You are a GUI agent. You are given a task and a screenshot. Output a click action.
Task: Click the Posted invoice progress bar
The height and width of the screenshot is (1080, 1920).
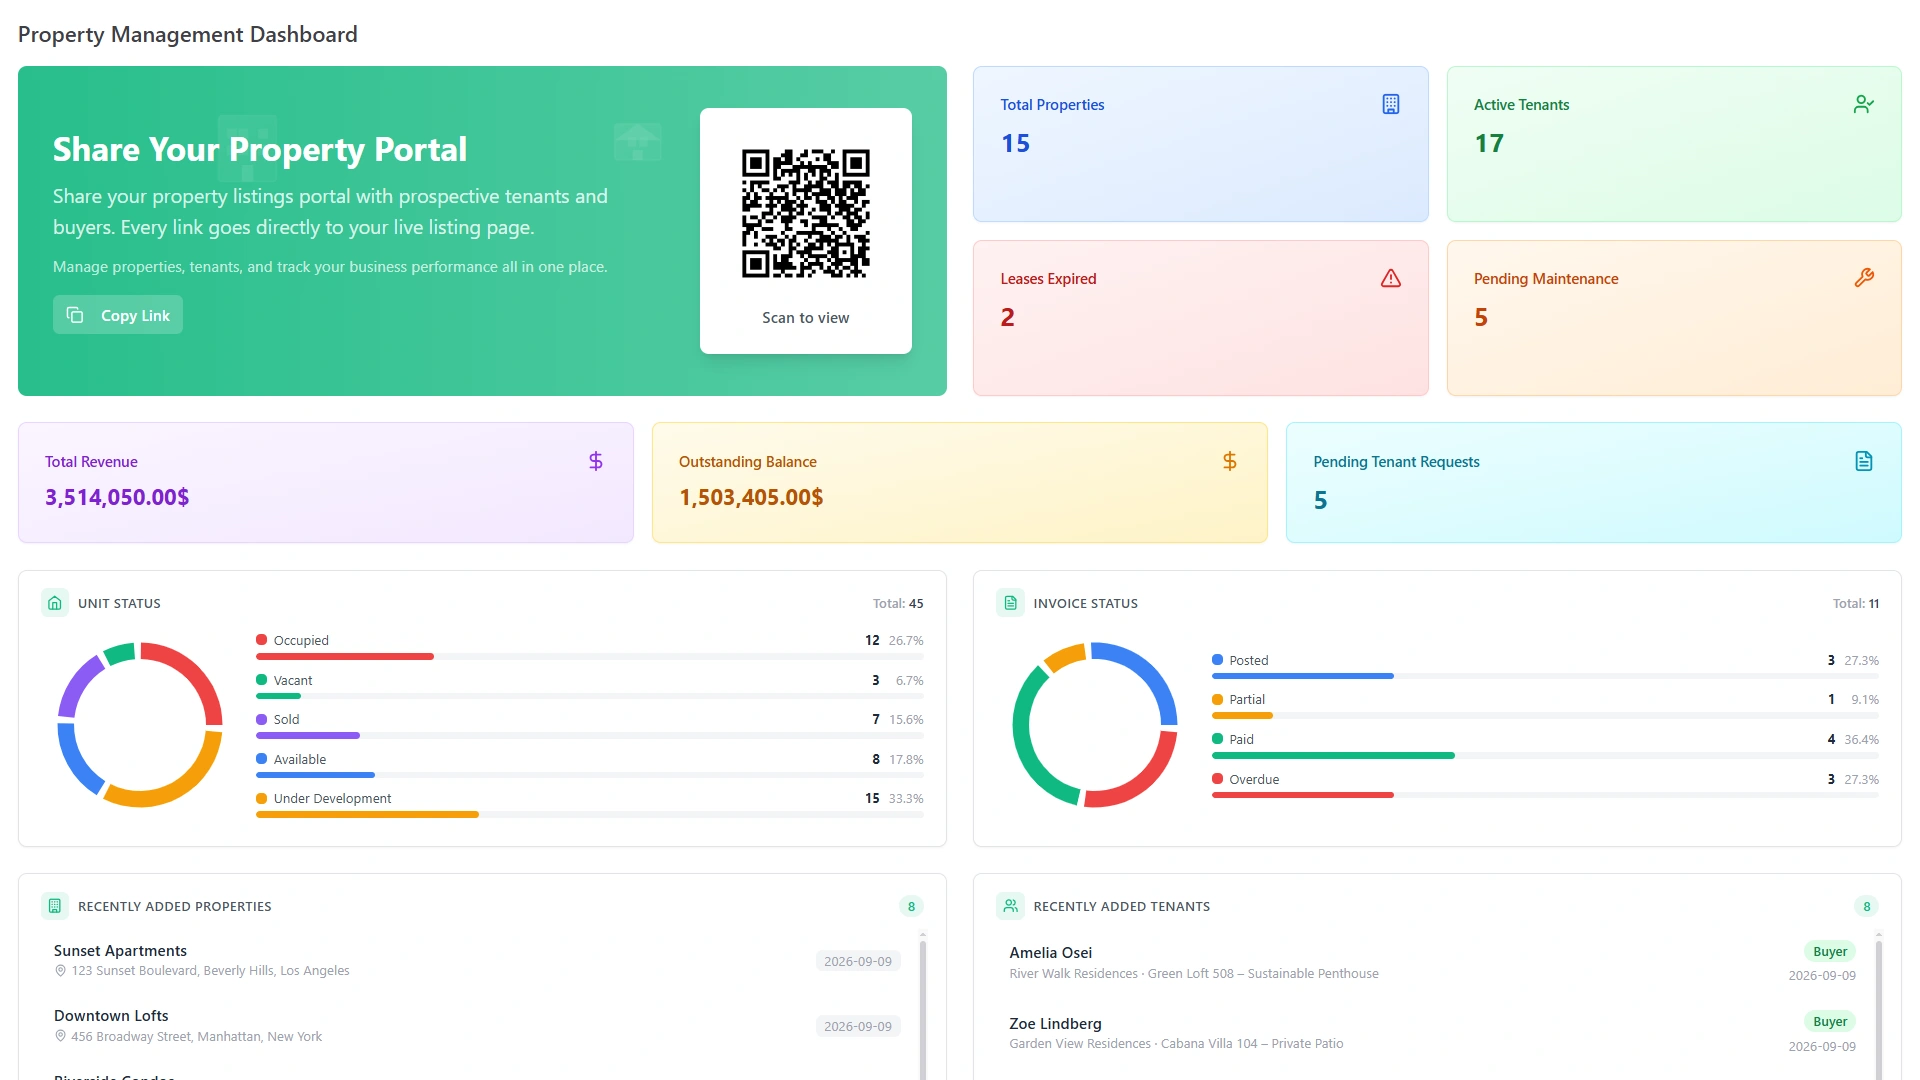pyautogui.click(x=1545, y=676)
